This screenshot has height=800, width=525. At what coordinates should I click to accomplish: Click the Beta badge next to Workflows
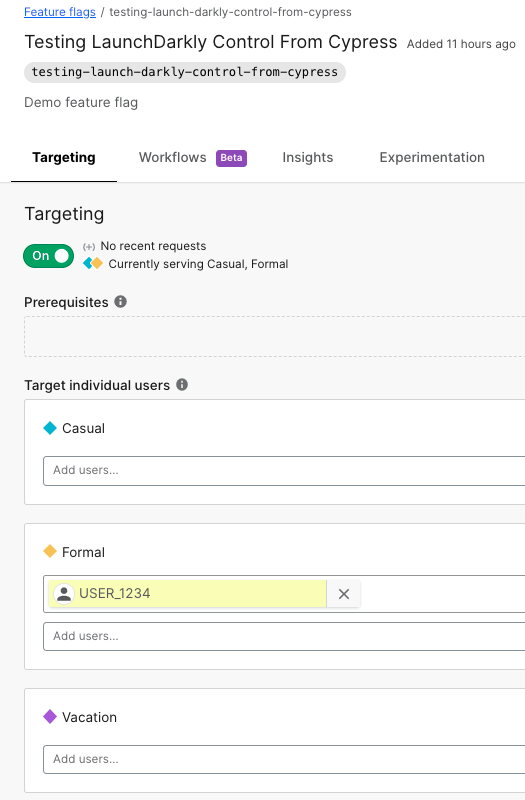[x=231, y=158]
